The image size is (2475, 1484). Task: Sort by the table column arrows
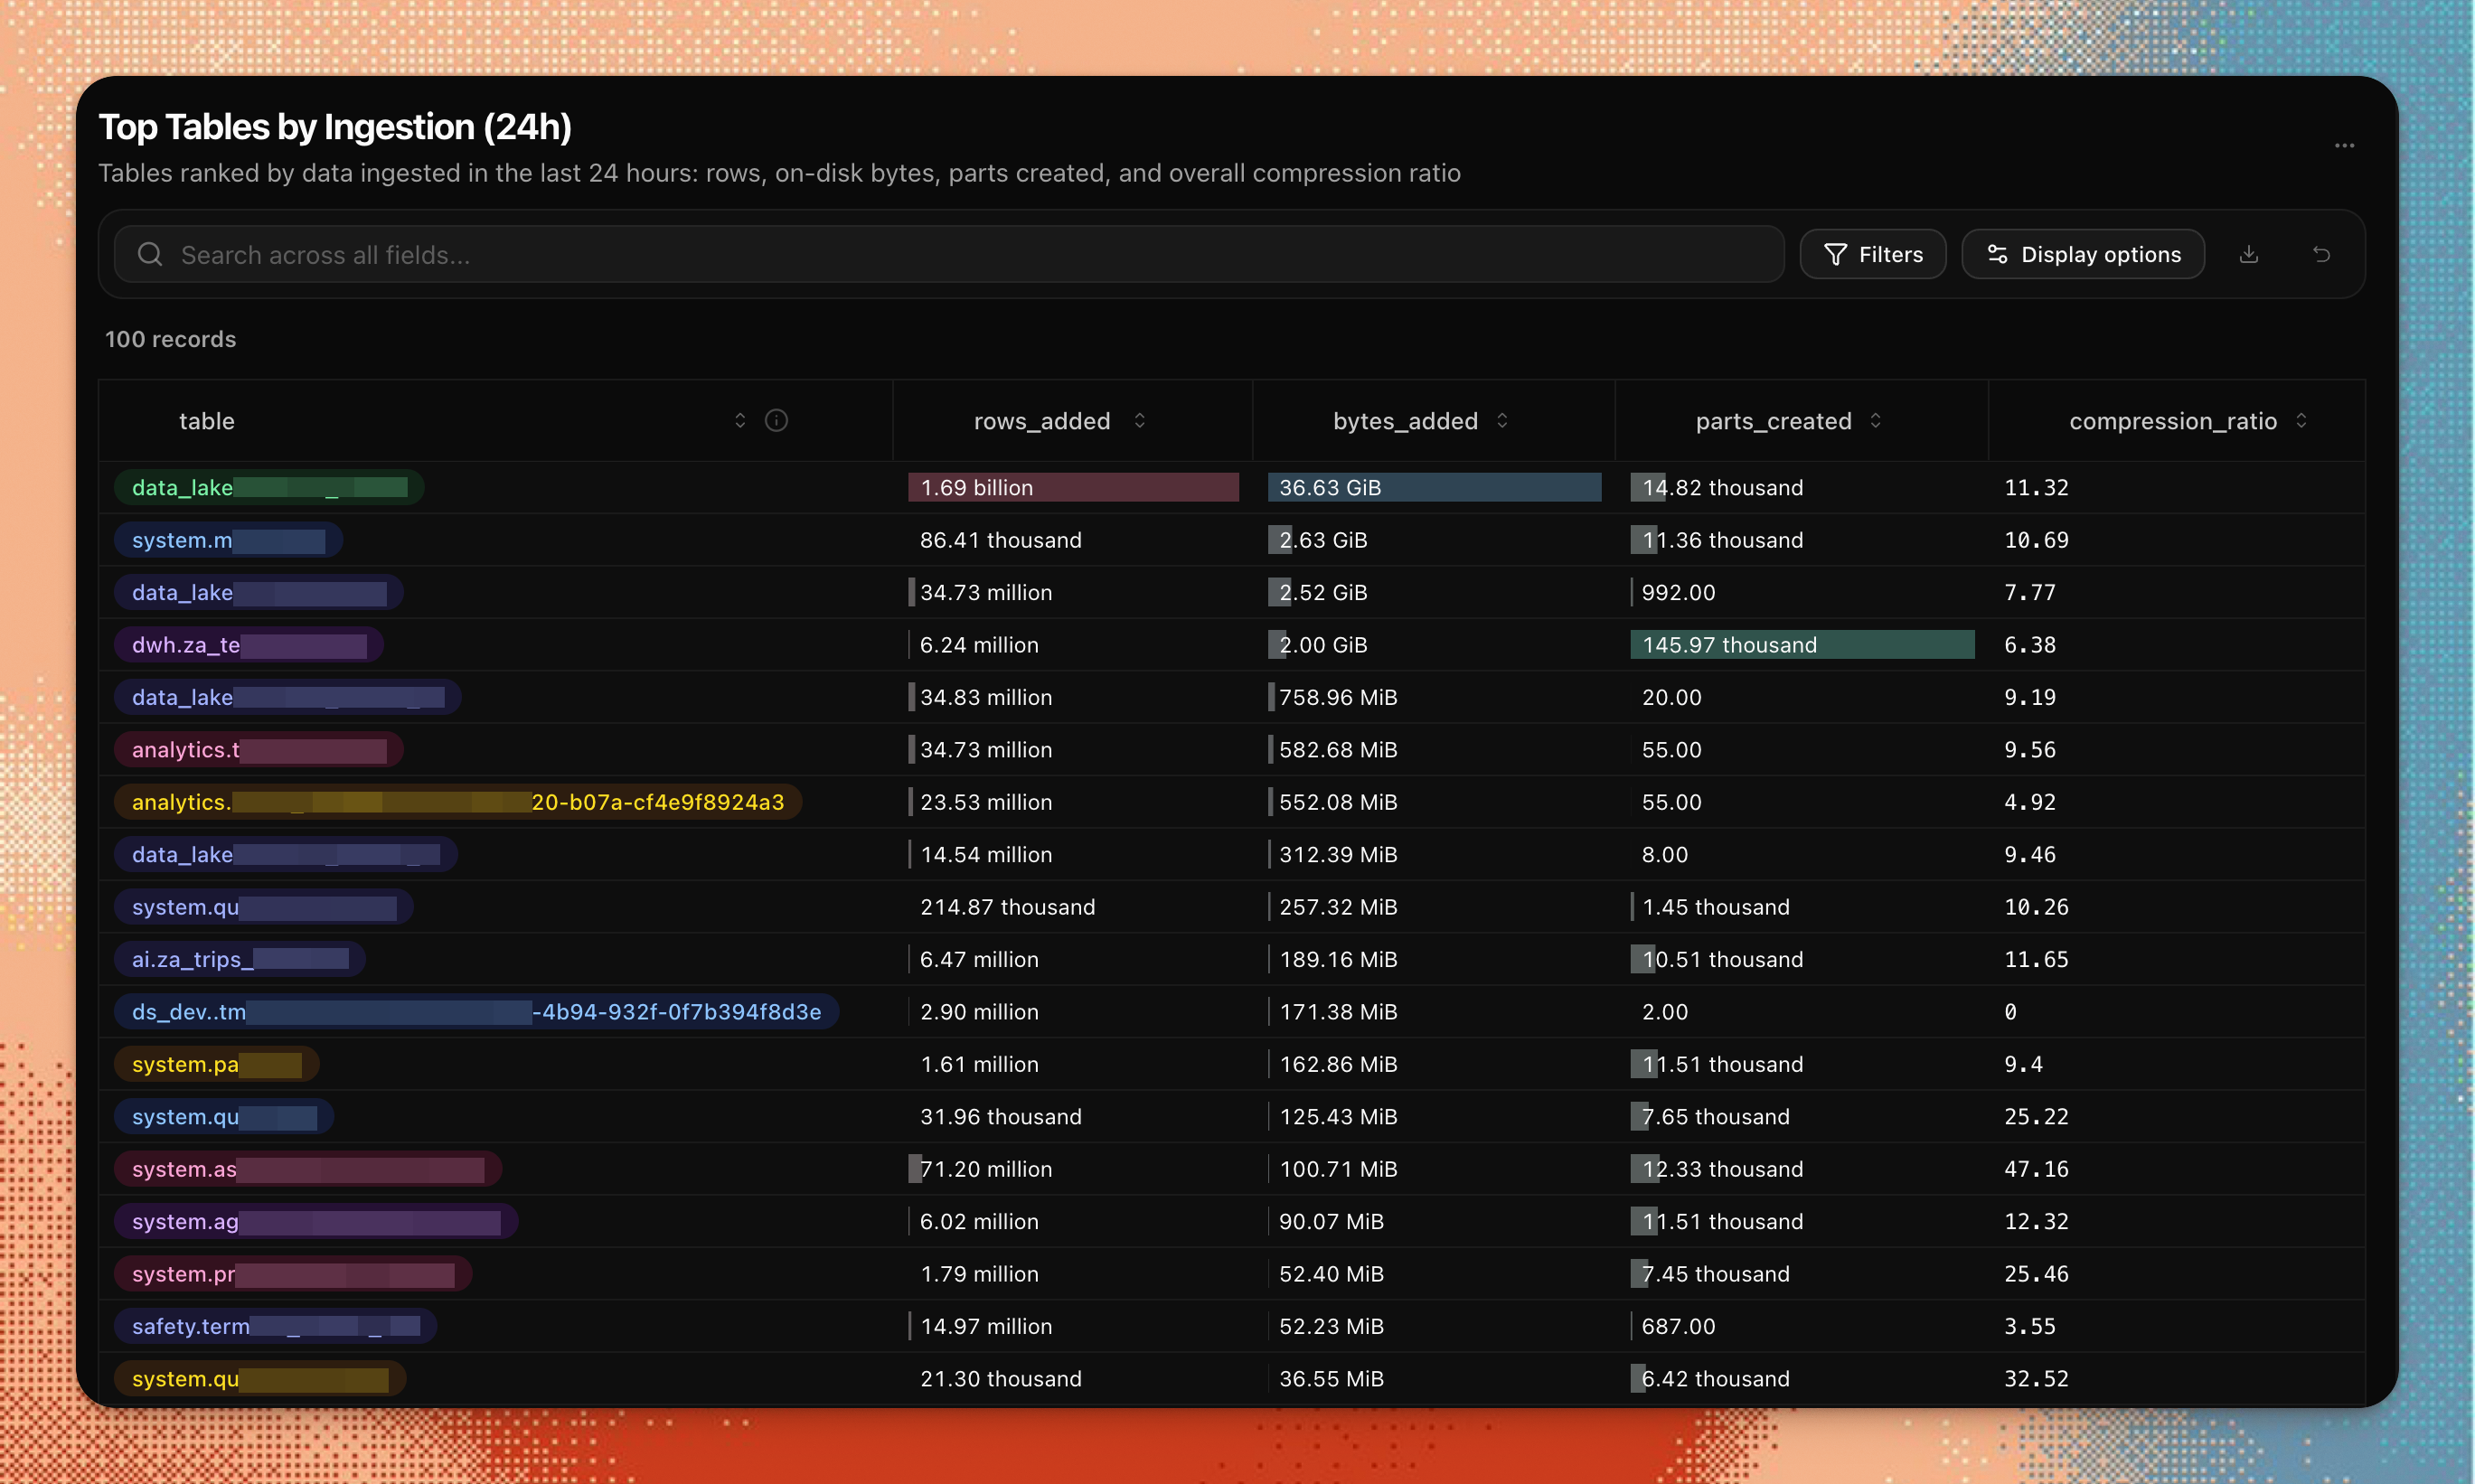740,421
